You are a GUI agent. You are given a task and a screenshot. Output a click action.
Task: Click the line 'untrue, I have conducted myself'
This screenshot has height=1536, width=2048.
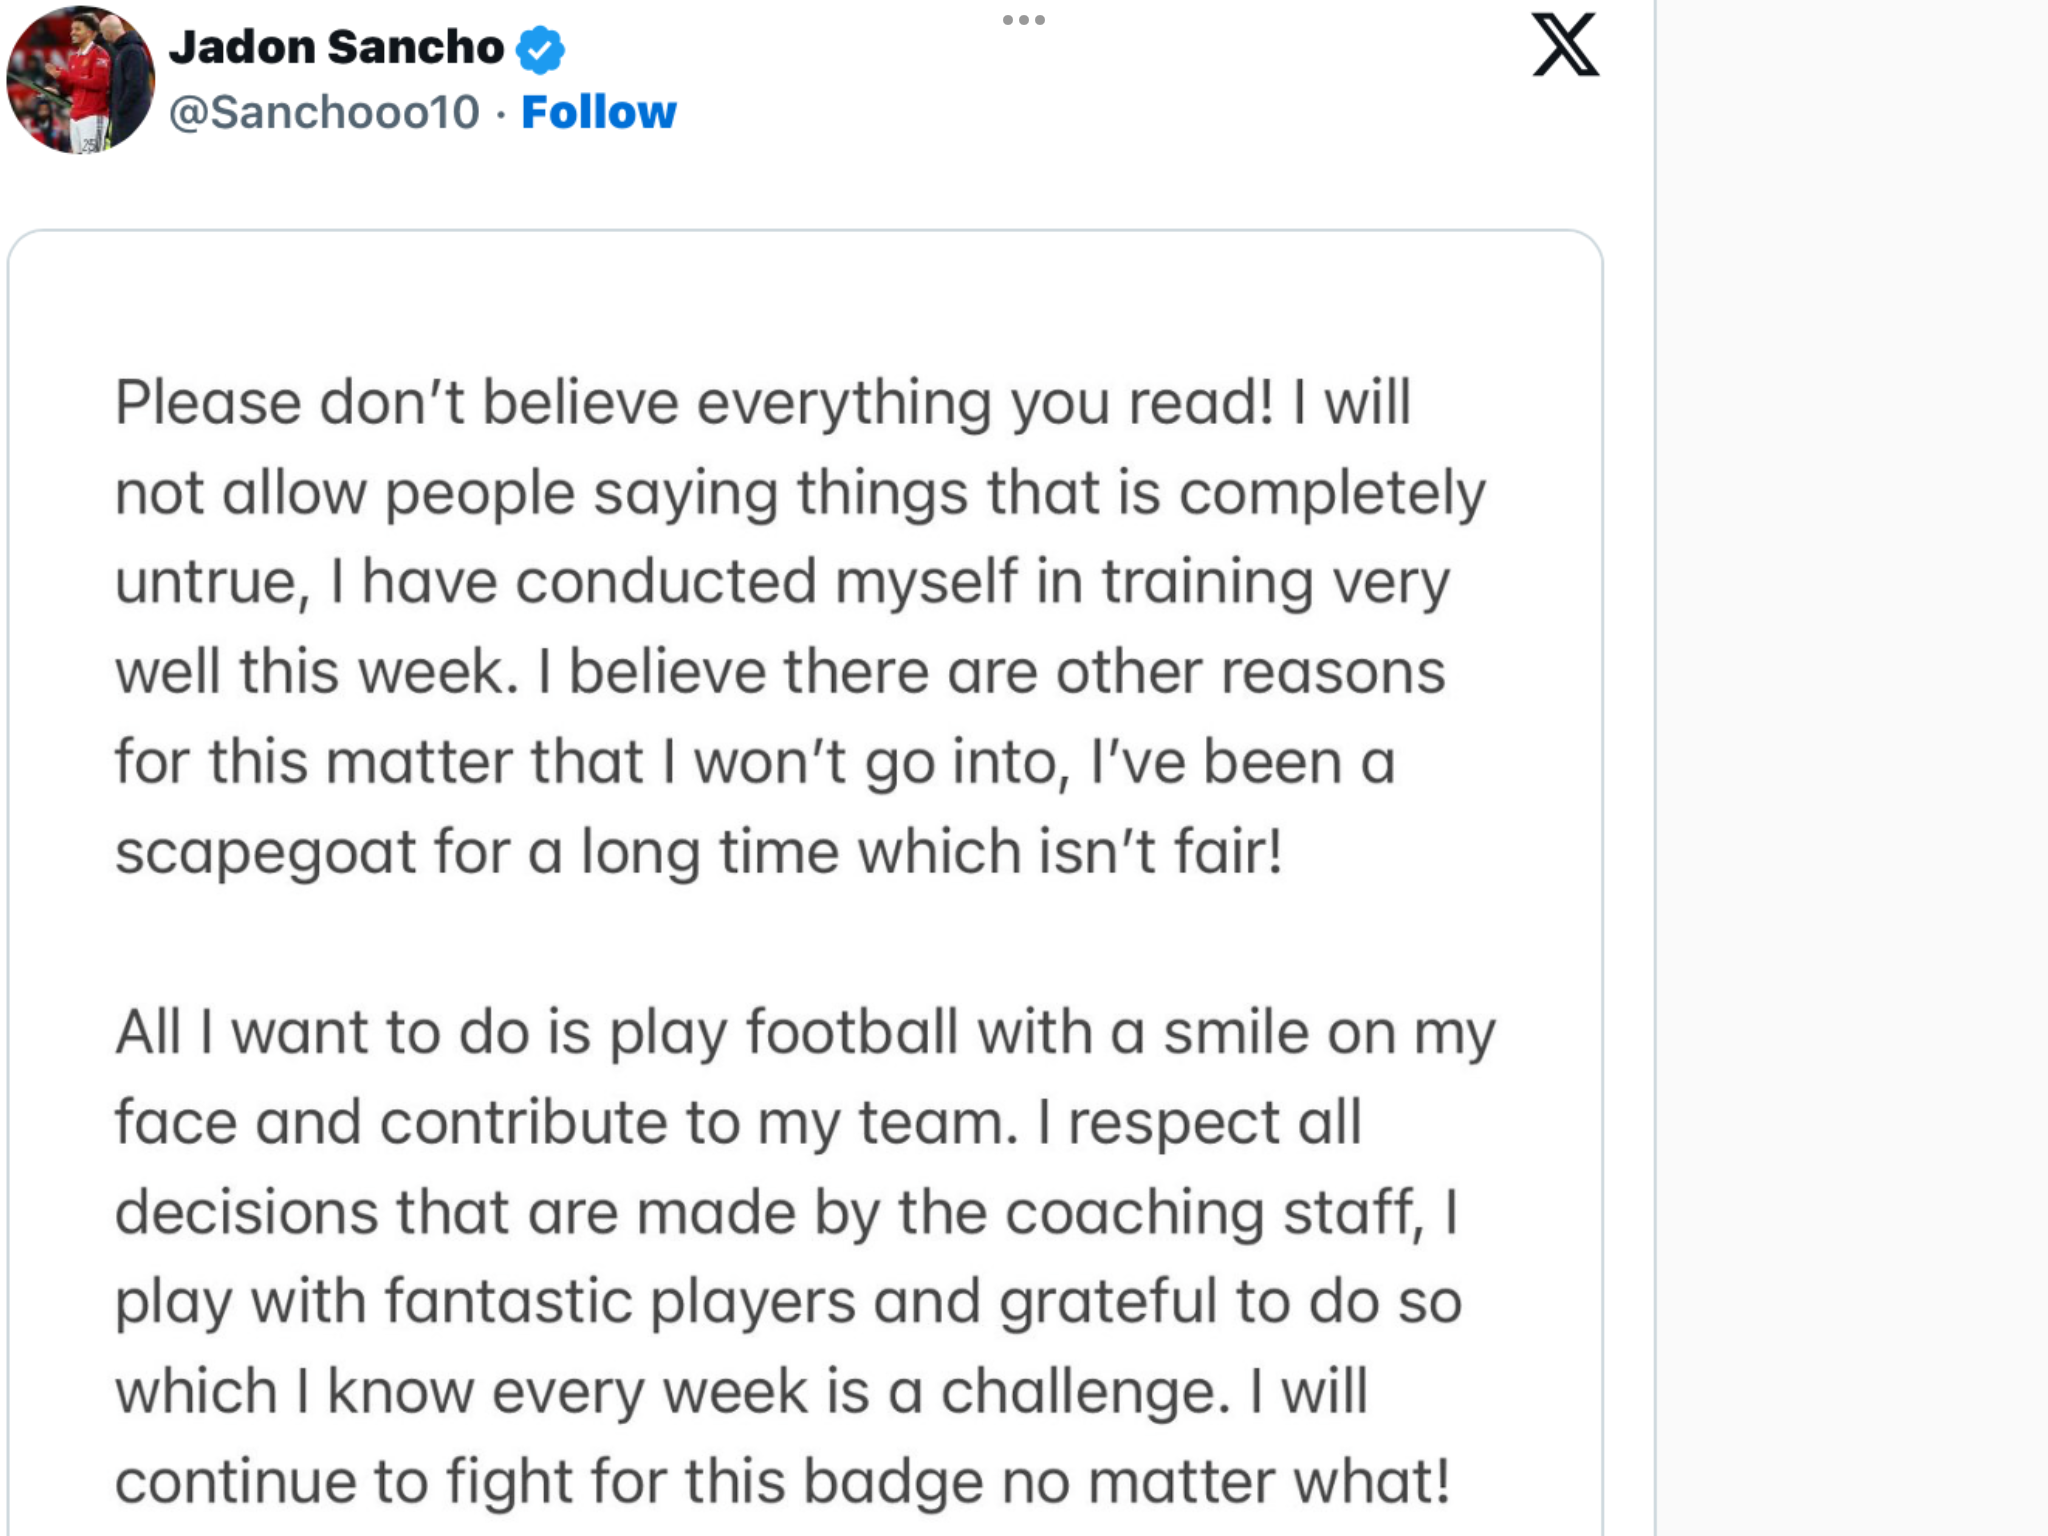(x=782, y=582)
